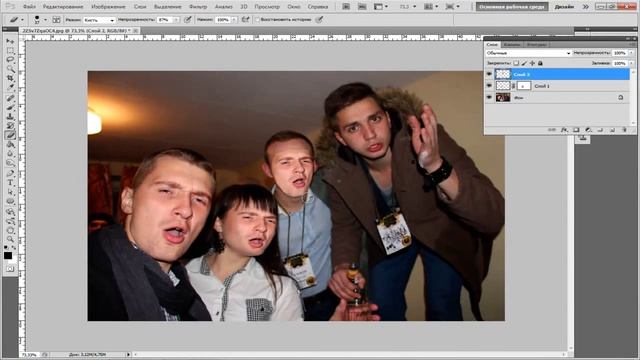The width and height of the screenshot is (640, 360).
Task: Open the 'Редактирование' menu
Action: [x=63, y=7]
